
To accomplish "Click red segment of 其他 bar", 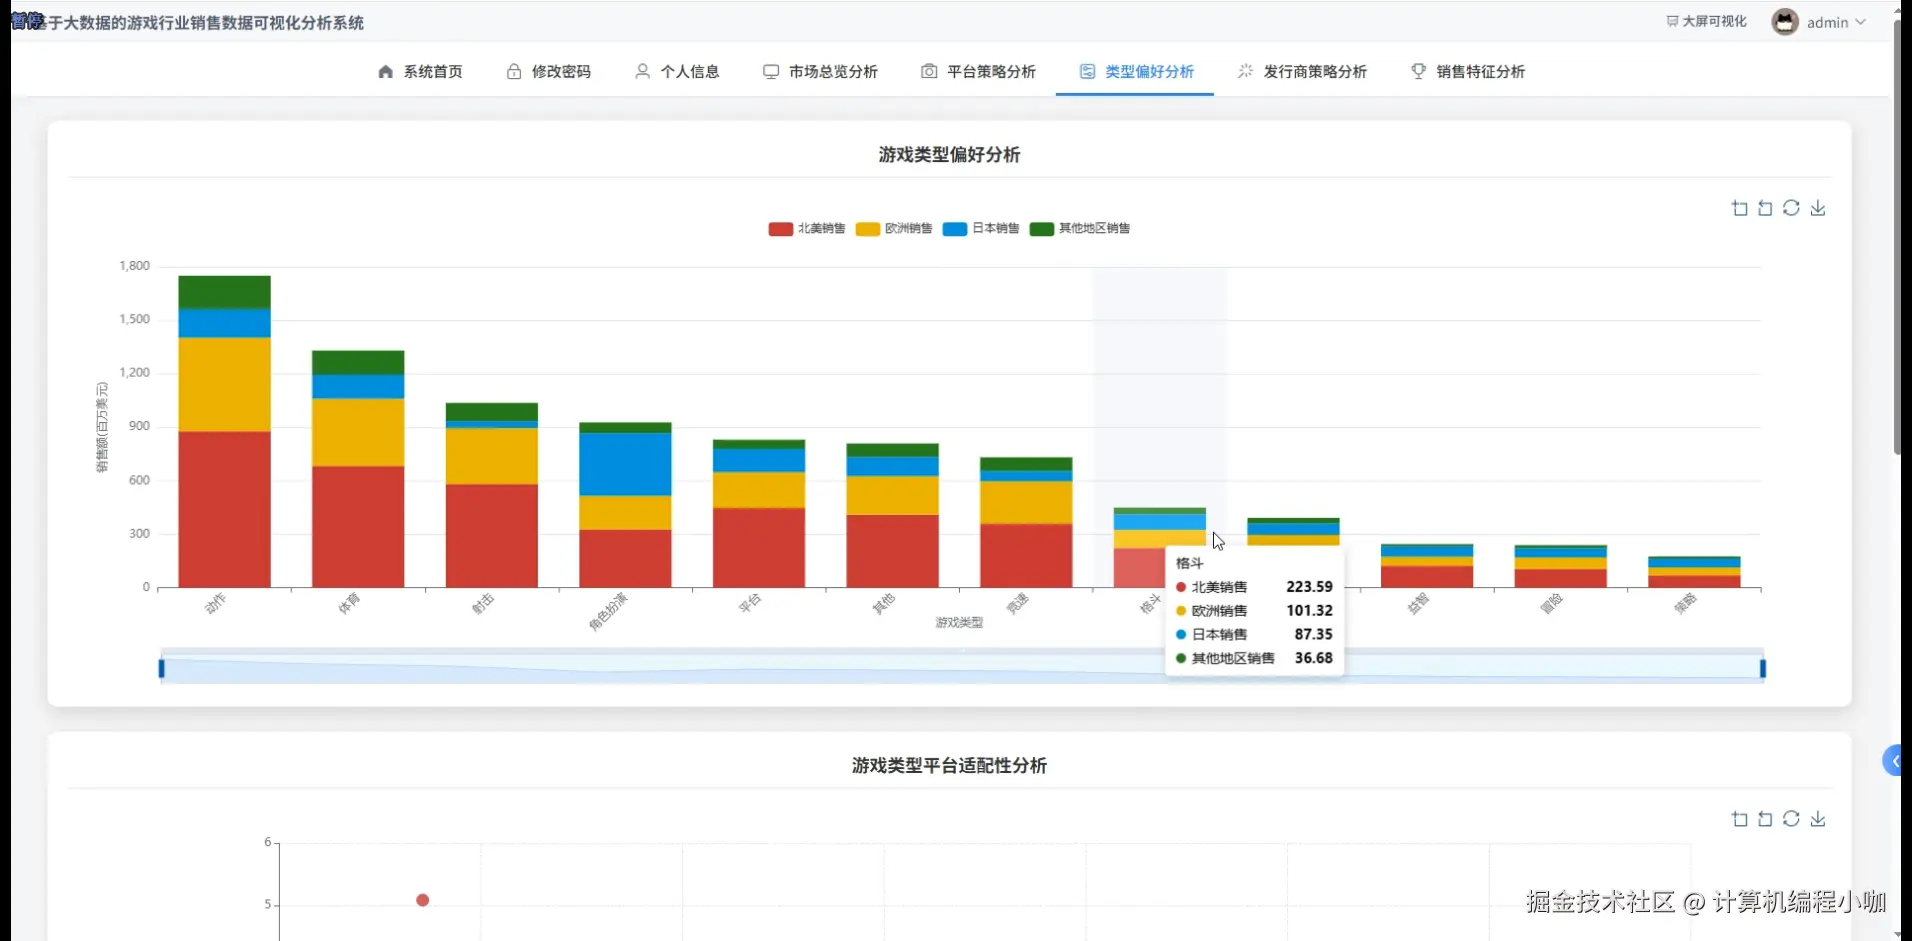I will pyautogui.click(x=892, y=550).
